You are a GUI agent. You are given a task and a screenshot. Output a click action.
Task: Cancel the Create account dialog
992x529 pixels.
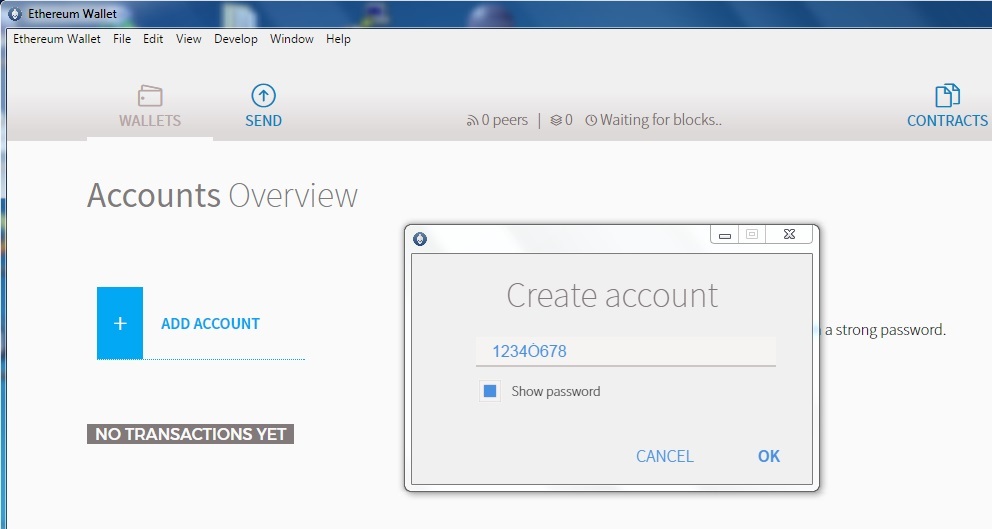(x=664, y=456)
